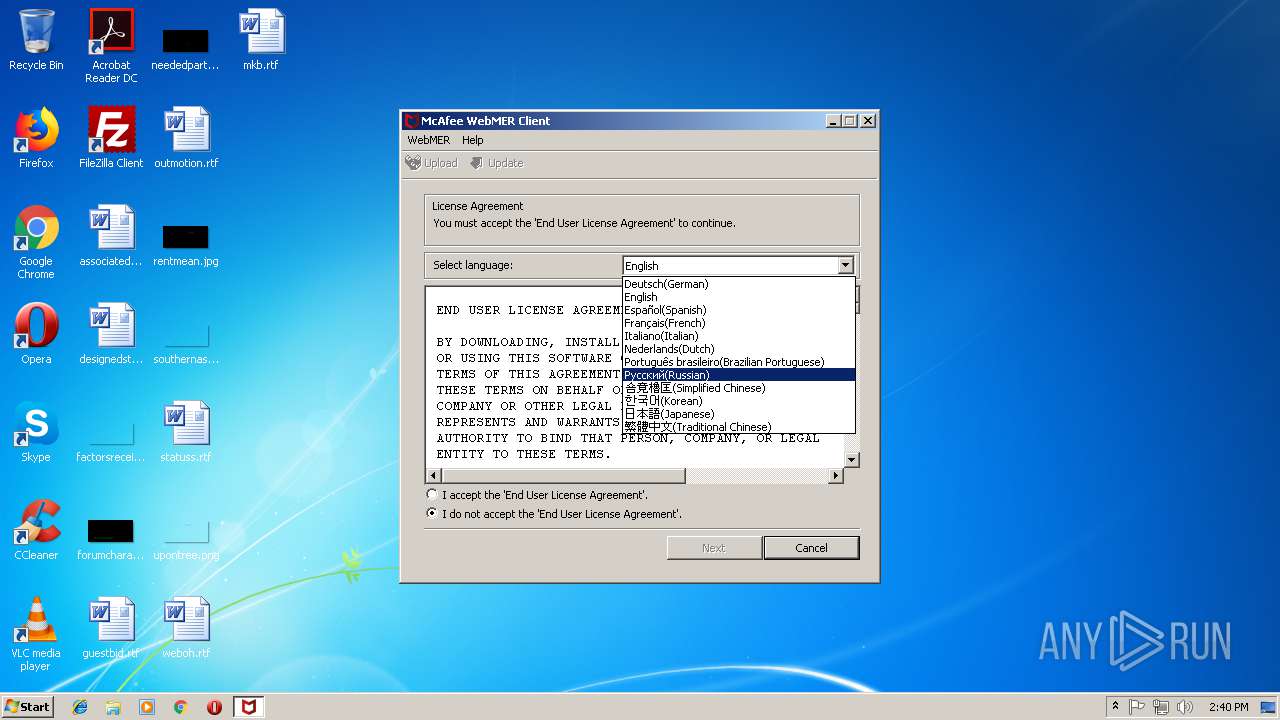Open network status tray icon

point(1161,707)
